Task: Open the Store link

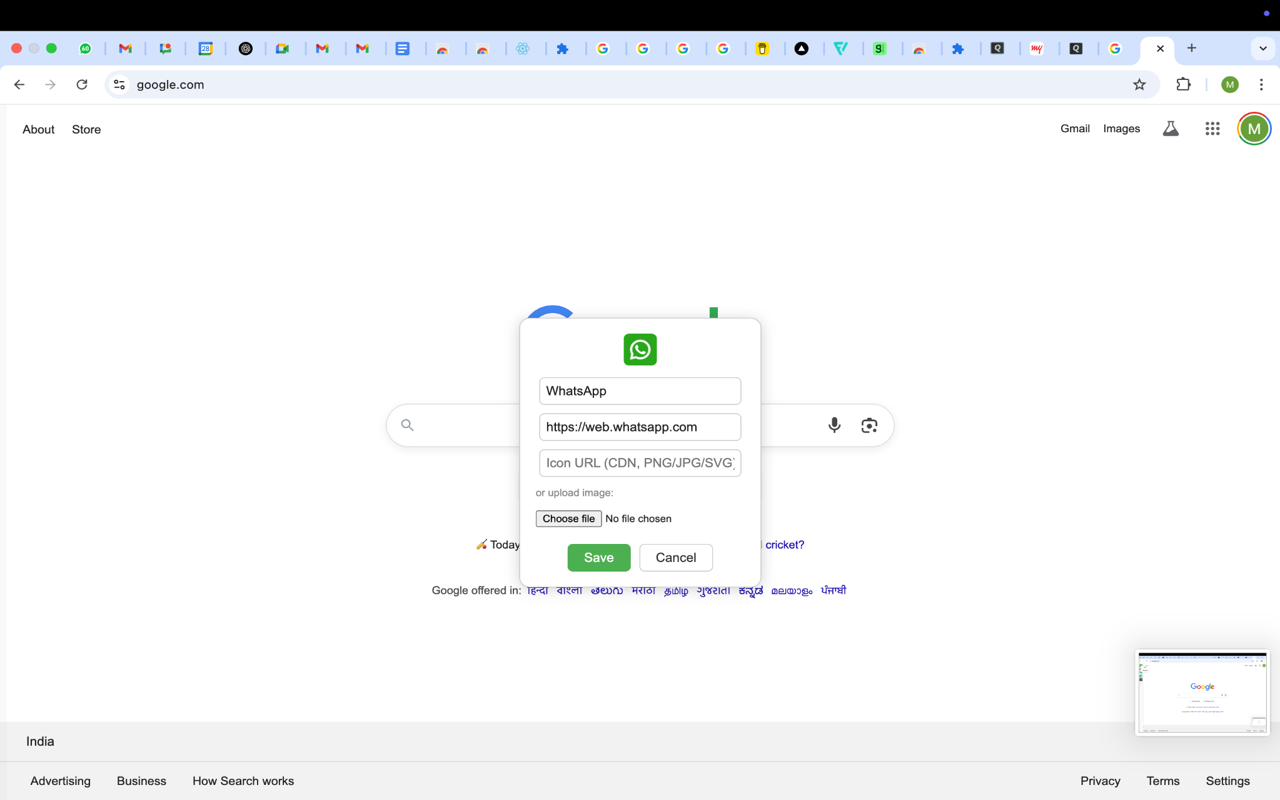Action: (x=86, y=129)
